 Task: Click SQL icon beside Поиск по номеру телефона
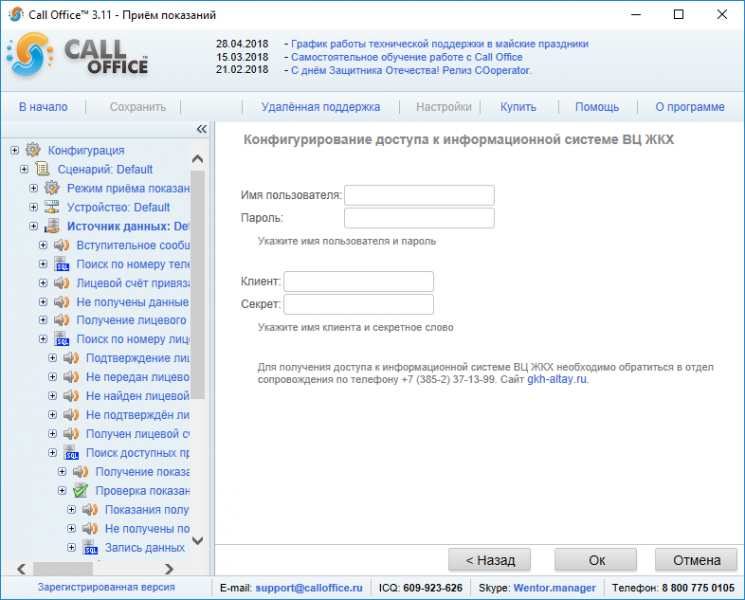tap(61, 264)
